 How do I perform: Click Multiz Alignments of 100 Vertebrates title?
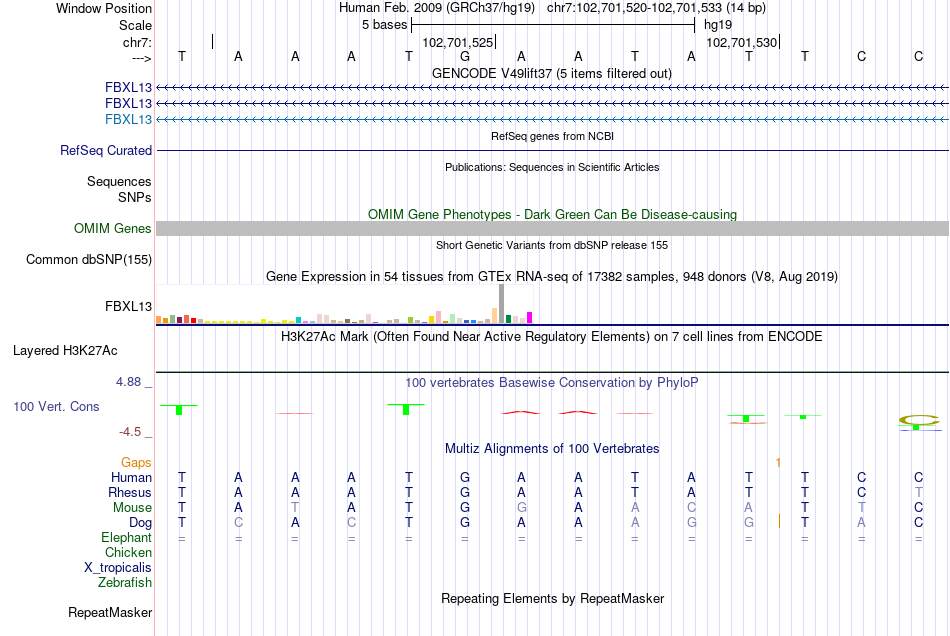552,449
